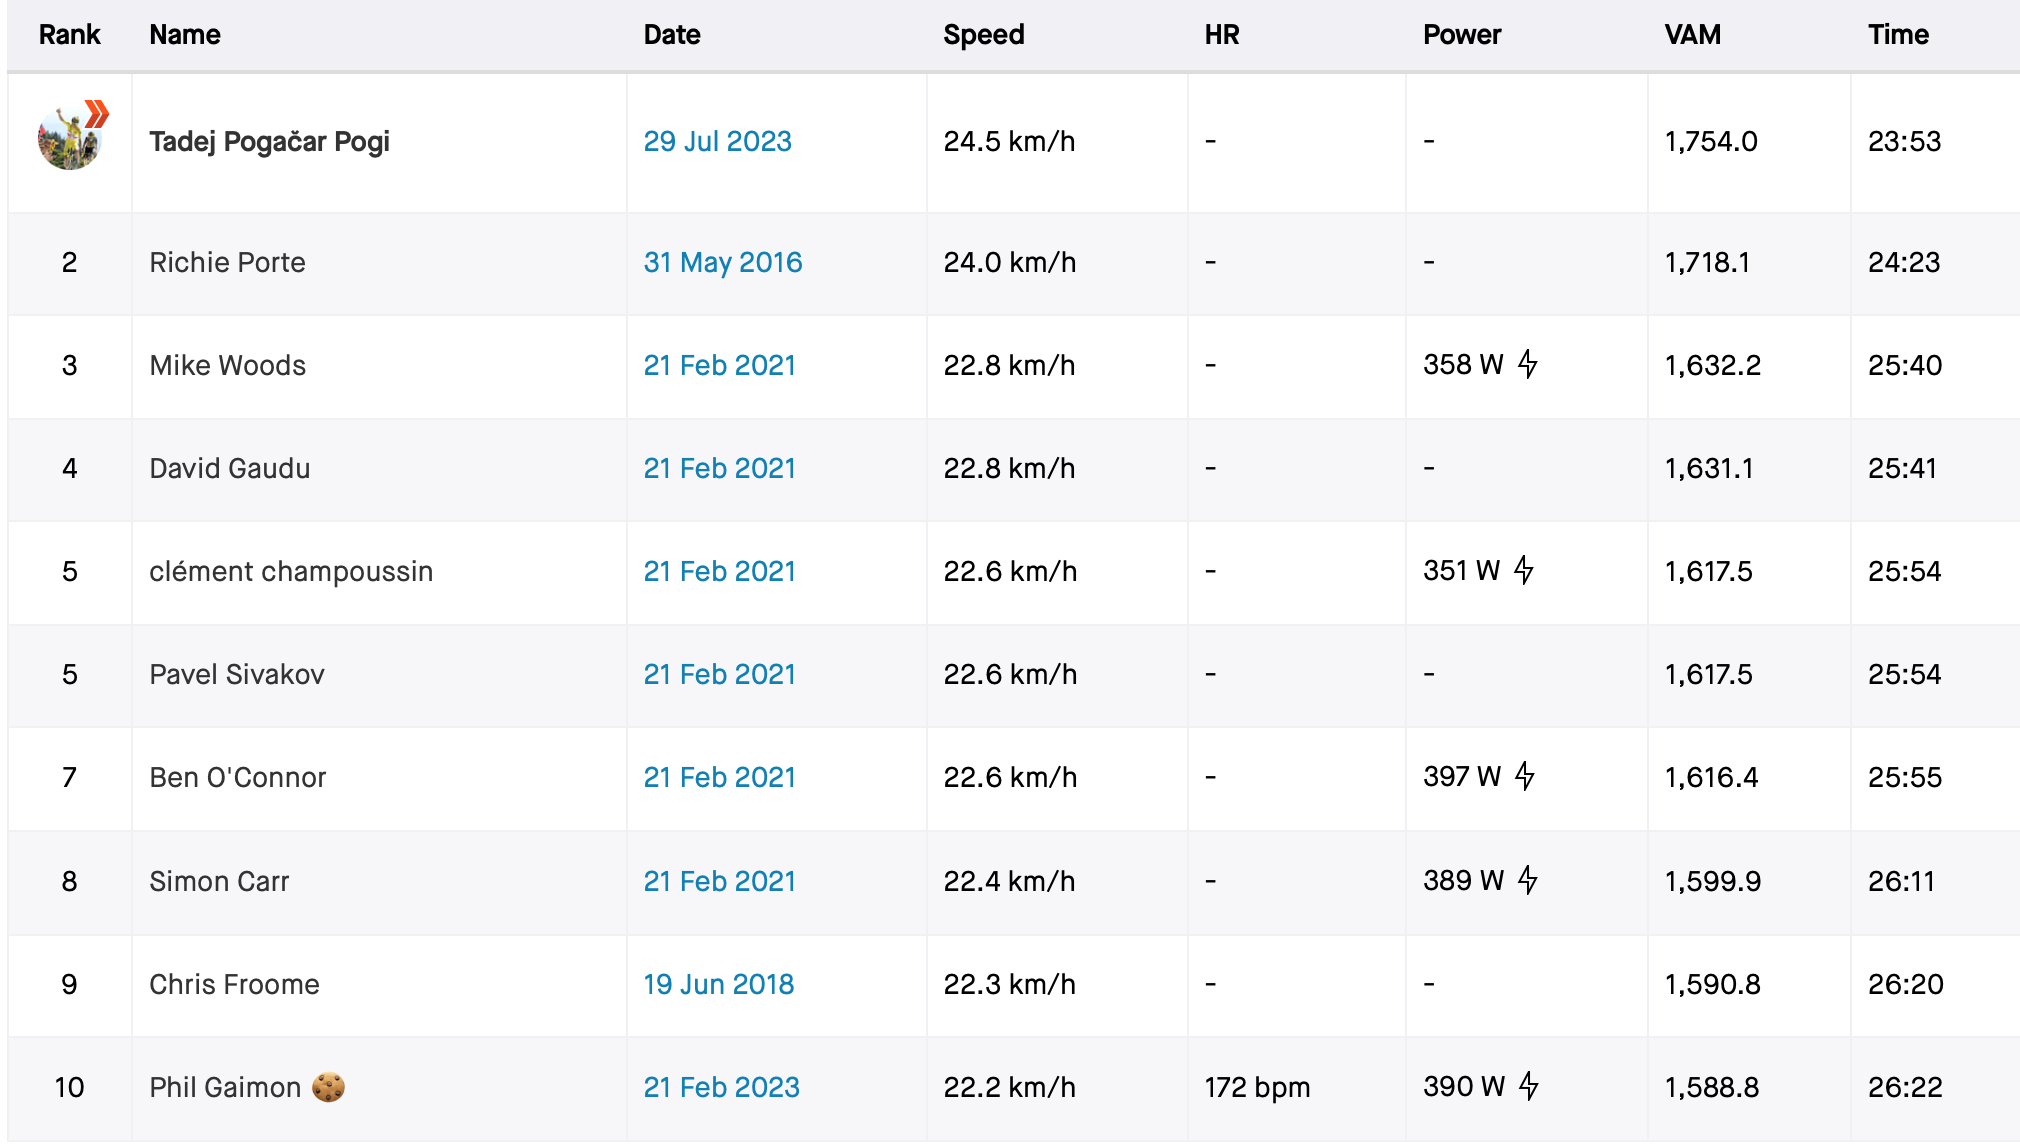The height and width of the screenshot is (1144, 2020).
Task: Click bolt icon next to Ben O'Connor's 397 W
Action: (x=1524, y=776)
